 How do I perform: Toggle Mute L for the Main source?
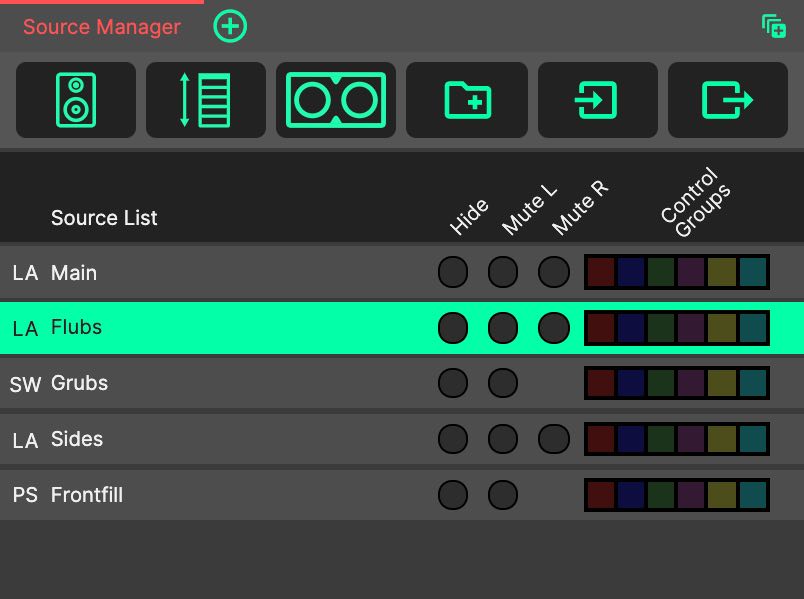[503, 272]
